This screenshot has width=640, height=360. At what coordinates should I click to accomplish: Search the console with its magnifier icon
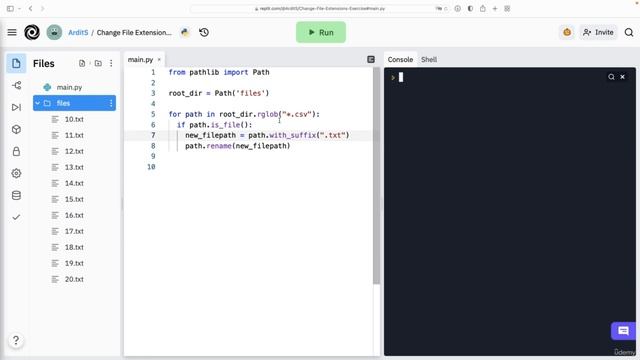coord(611,77)
